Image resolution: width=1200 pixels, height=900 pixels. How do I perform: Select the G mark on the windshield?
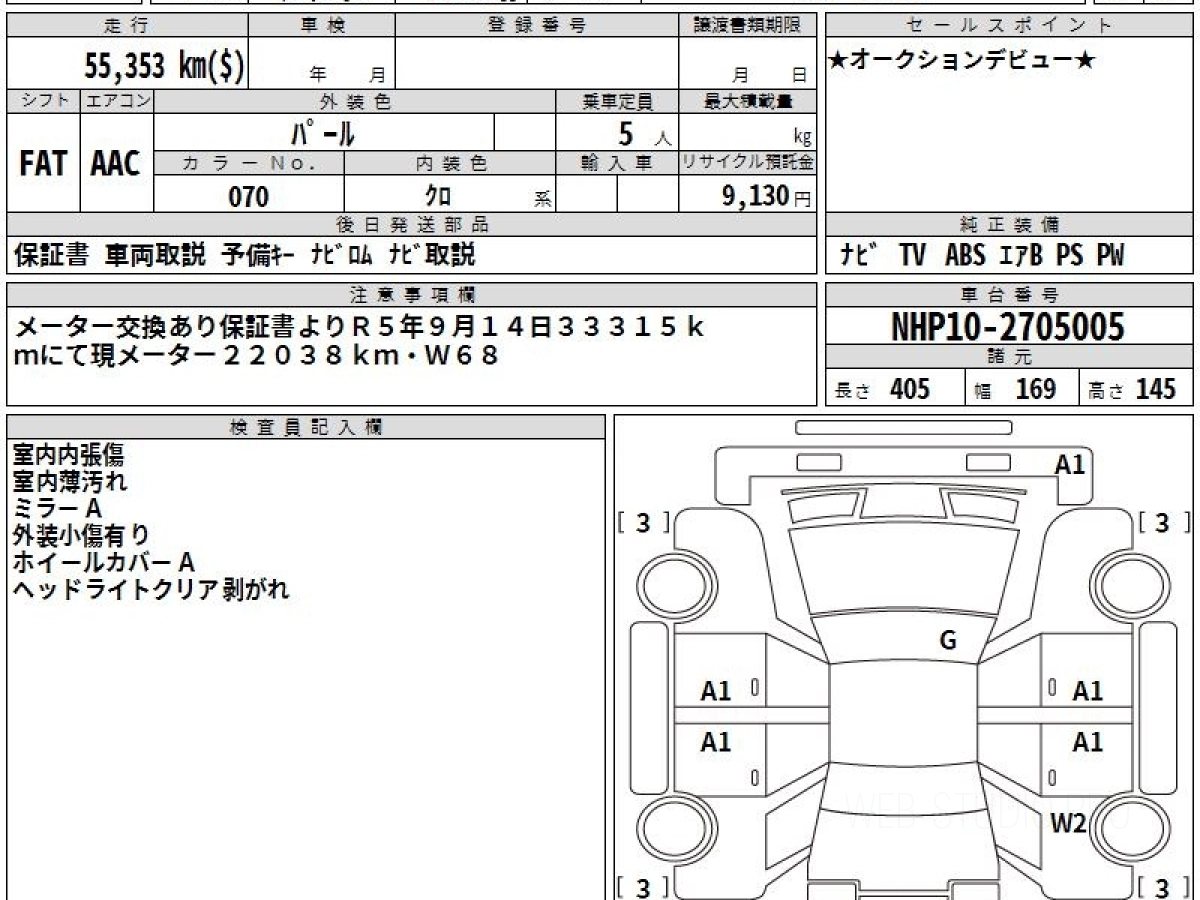click(x=947, y=641)
